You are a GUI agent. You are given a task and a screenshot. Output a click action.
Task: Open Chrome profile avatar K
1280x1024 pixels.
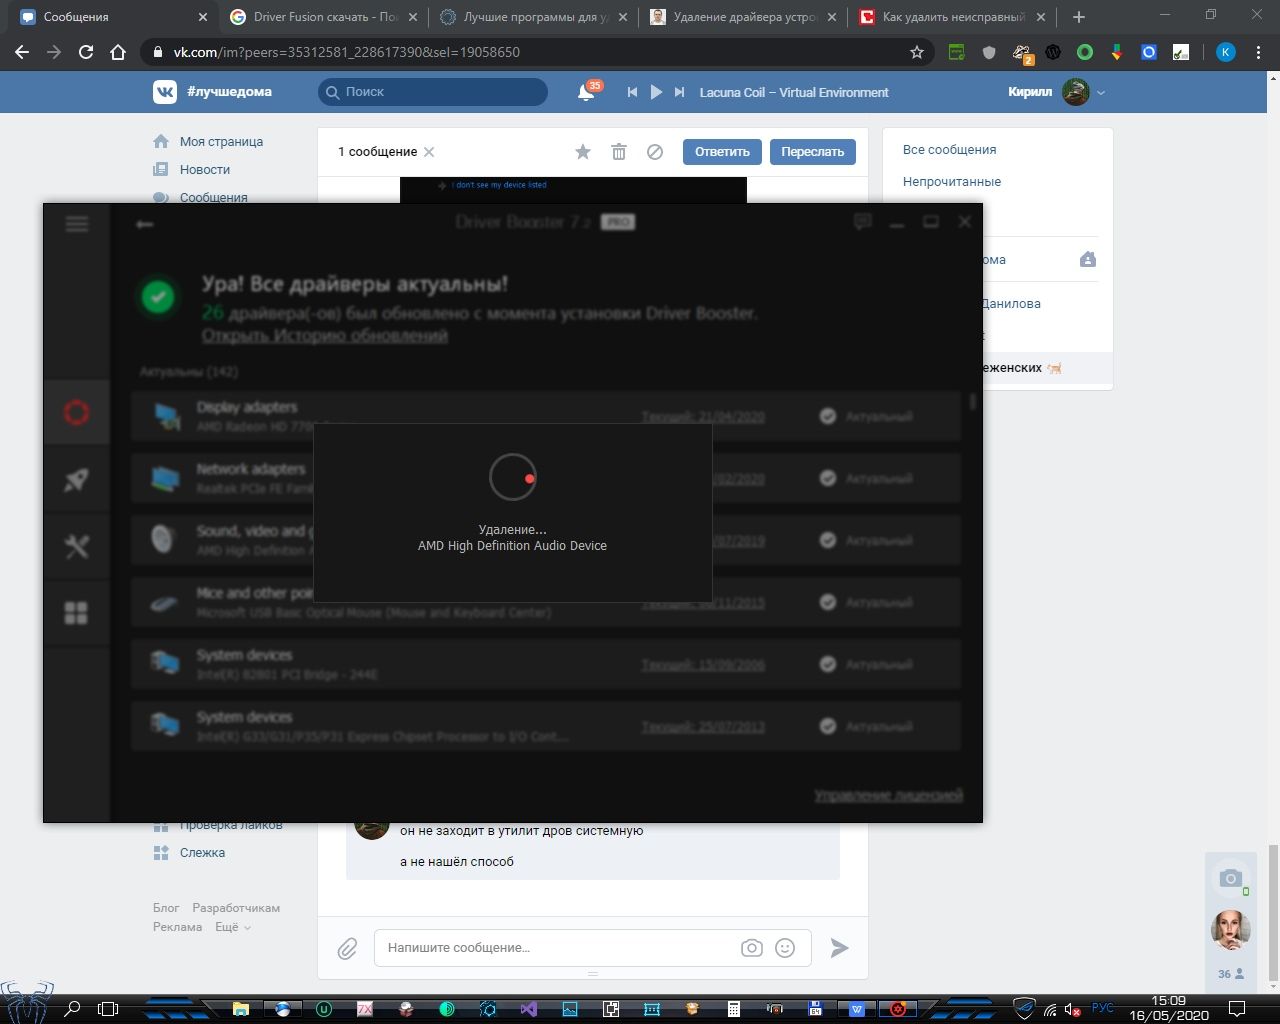tap(1225, 52)
